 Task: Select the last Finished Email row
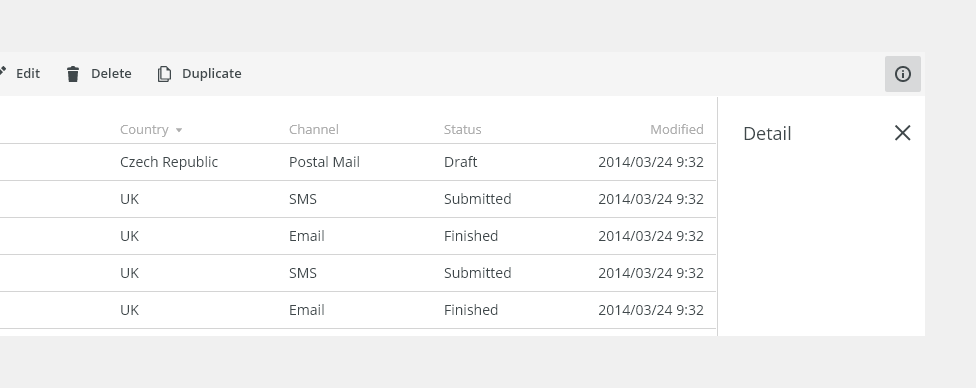tap(358, 310)
